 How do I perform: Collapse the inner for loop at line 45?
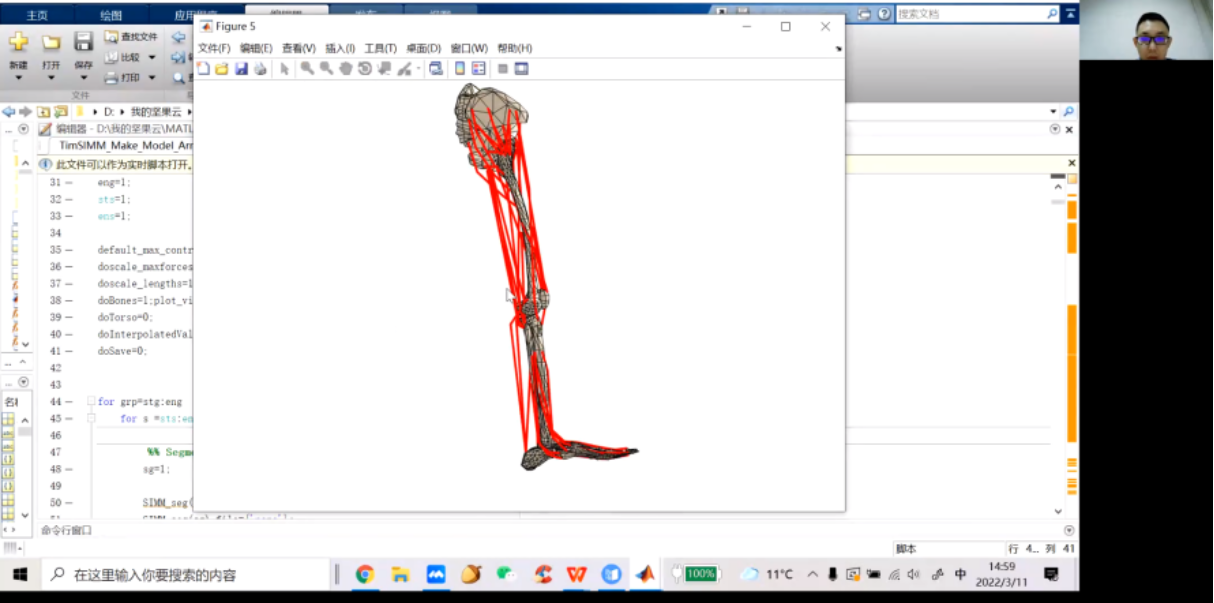click(91, 419)
